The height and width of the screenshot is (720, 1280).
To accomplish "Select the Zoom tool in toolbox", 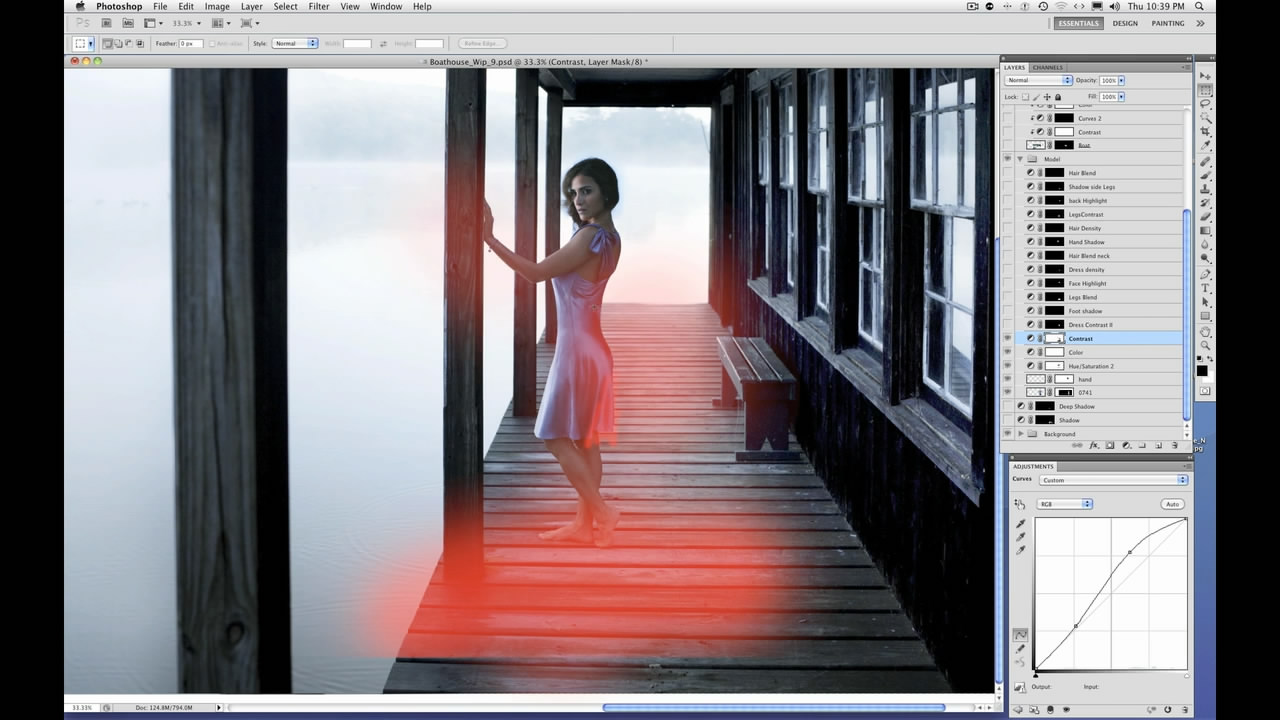I will coord(1205,345).
